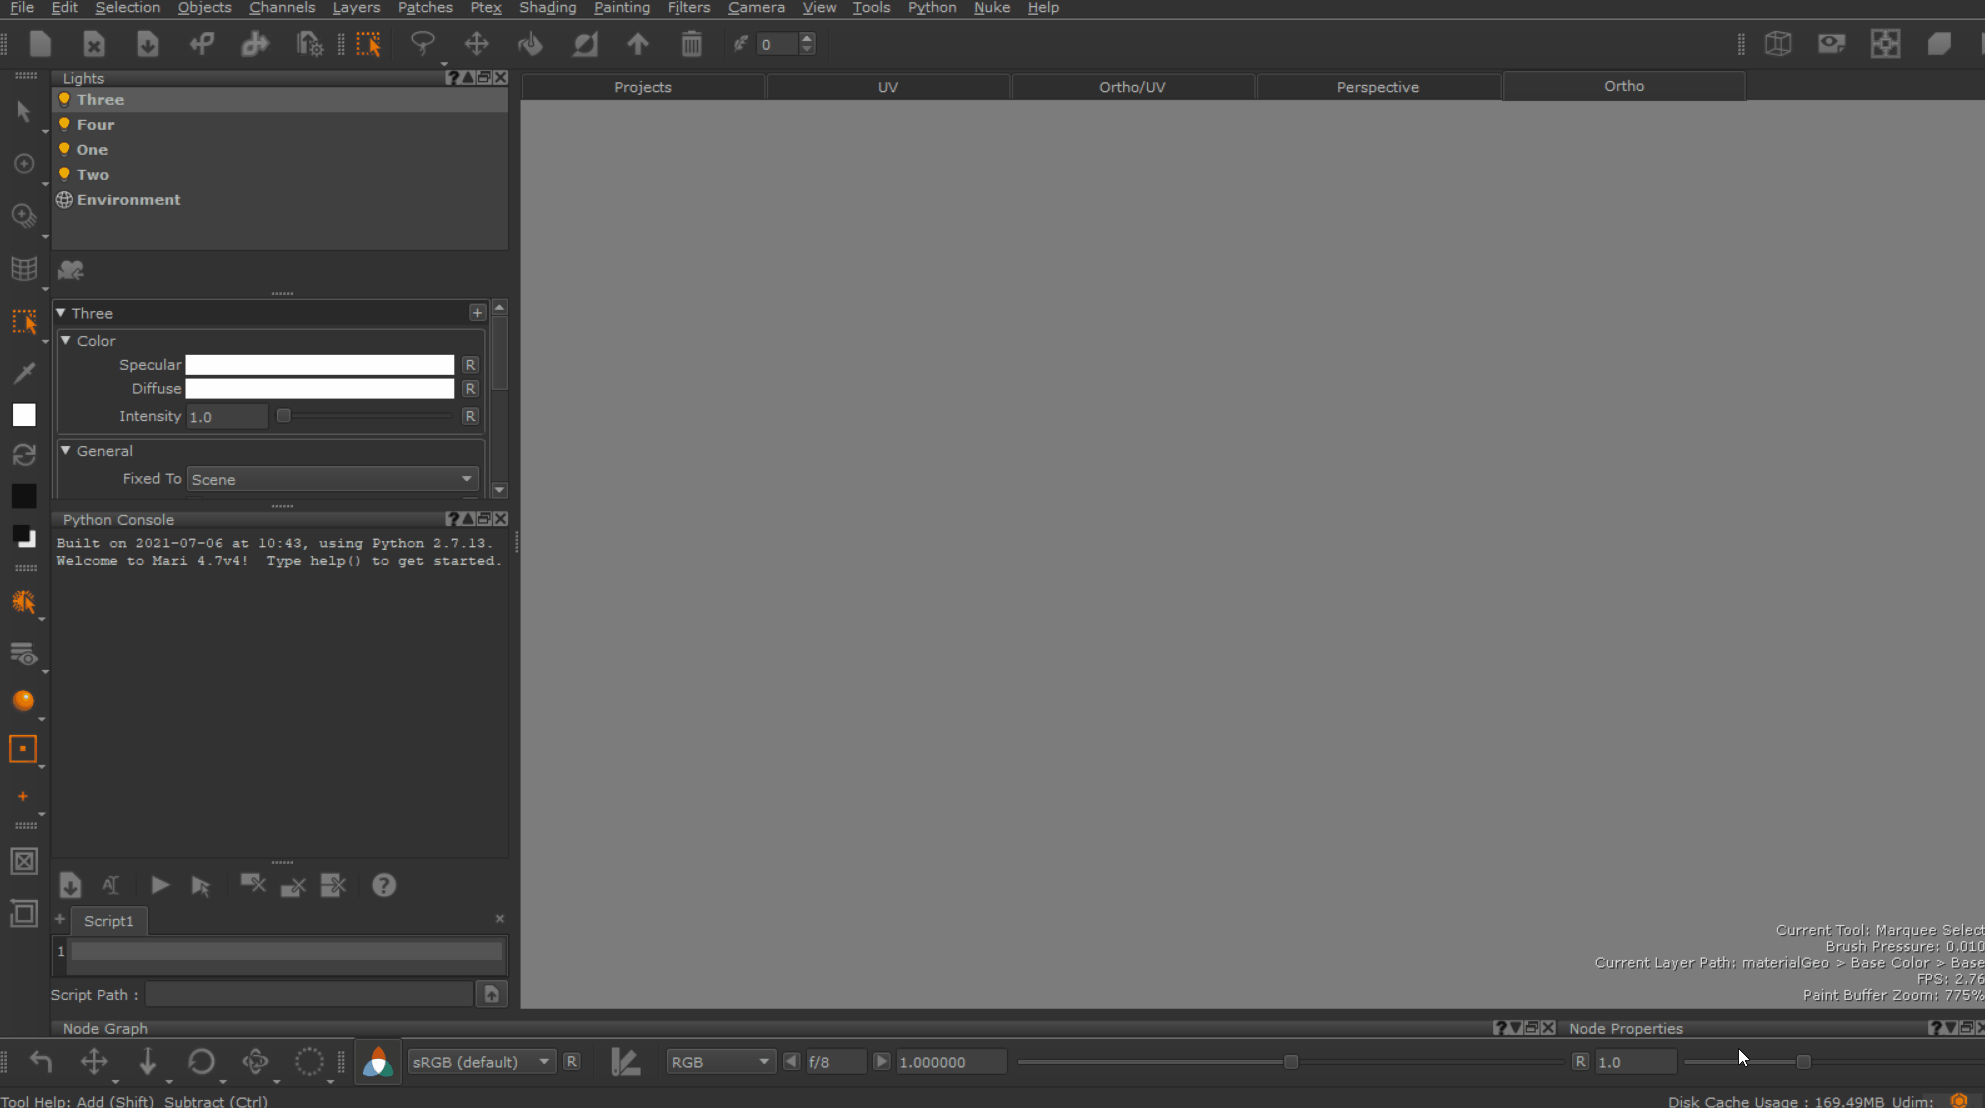Image resolution: width=1985 pixels, height=1108 pixels.
Task: Click the up arrow icon in toolbar
Action: 638,44
